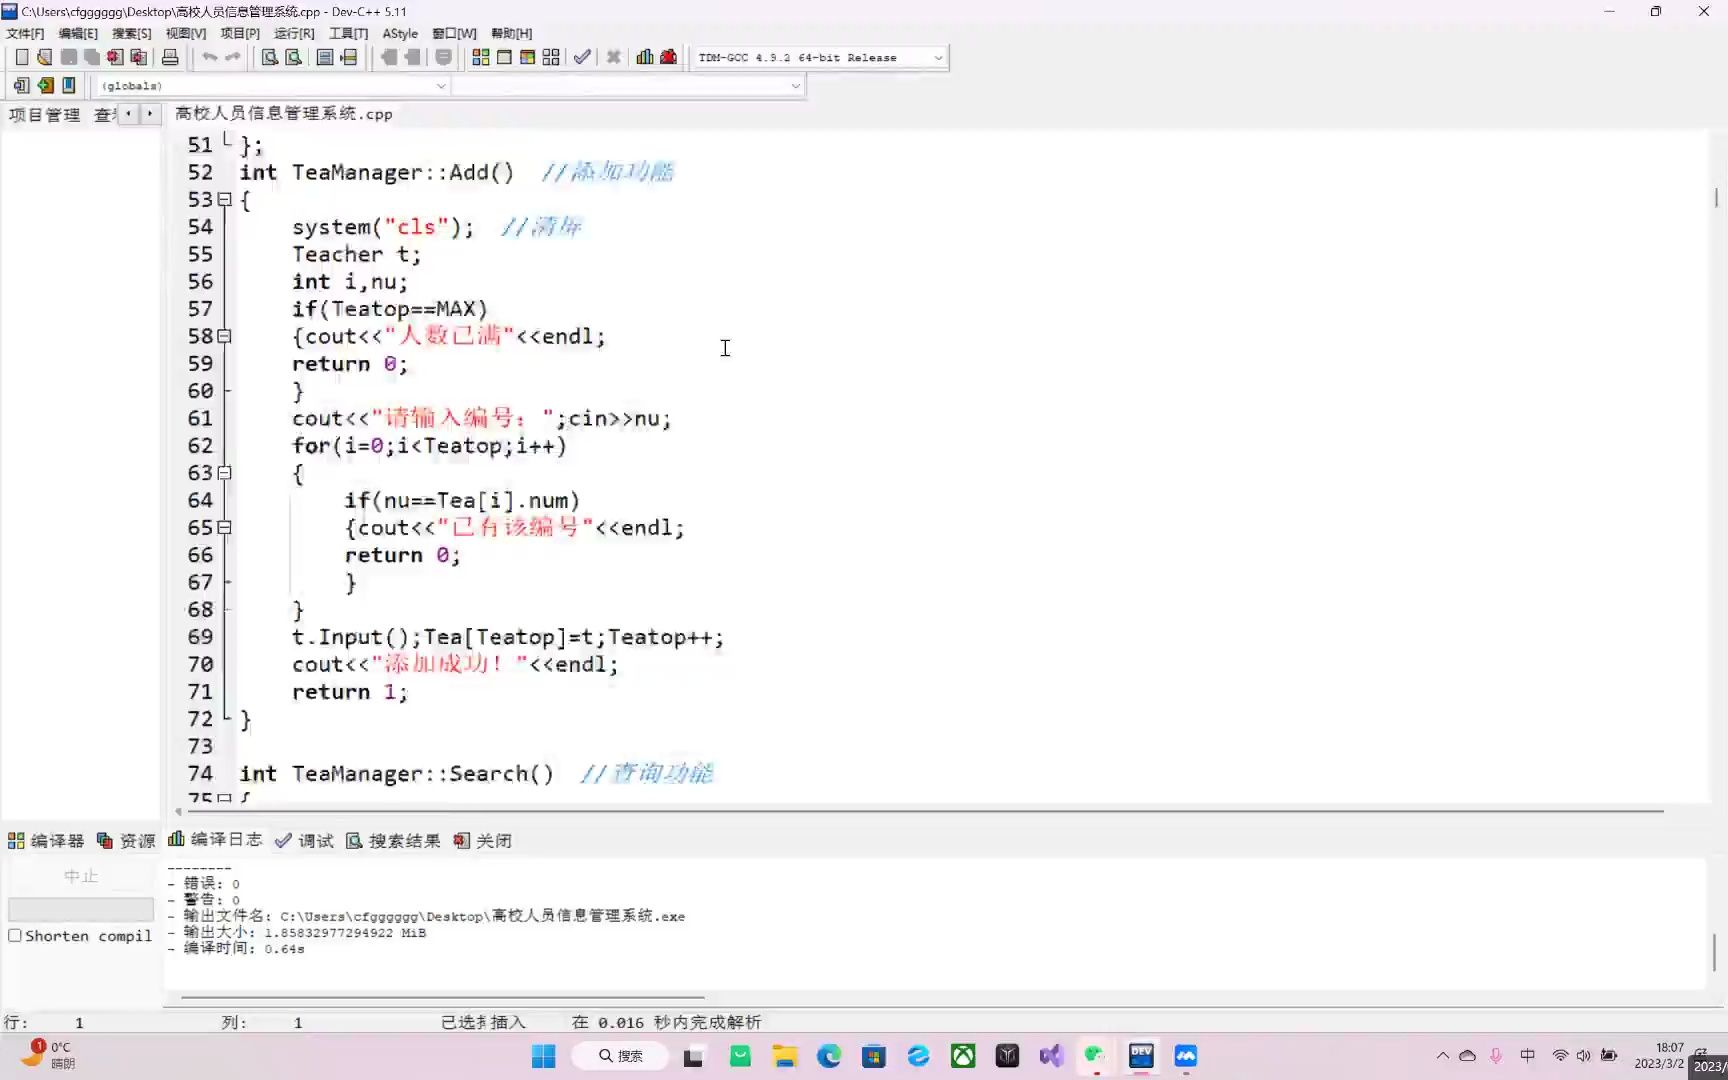
Task: Save the current file via toolbar
Action: [x=69, y=57]
